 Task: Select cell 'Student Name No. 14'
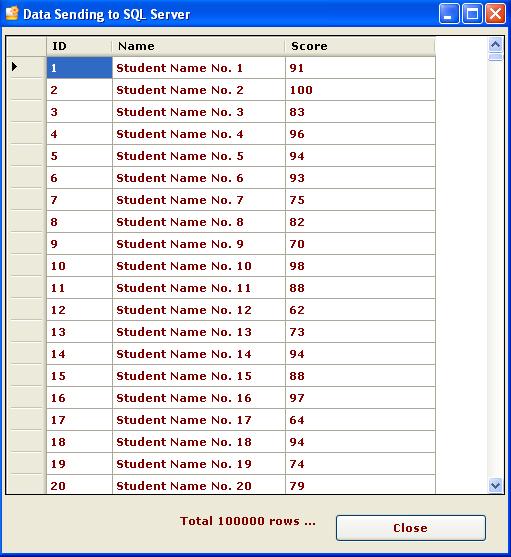tap(199, 354)
